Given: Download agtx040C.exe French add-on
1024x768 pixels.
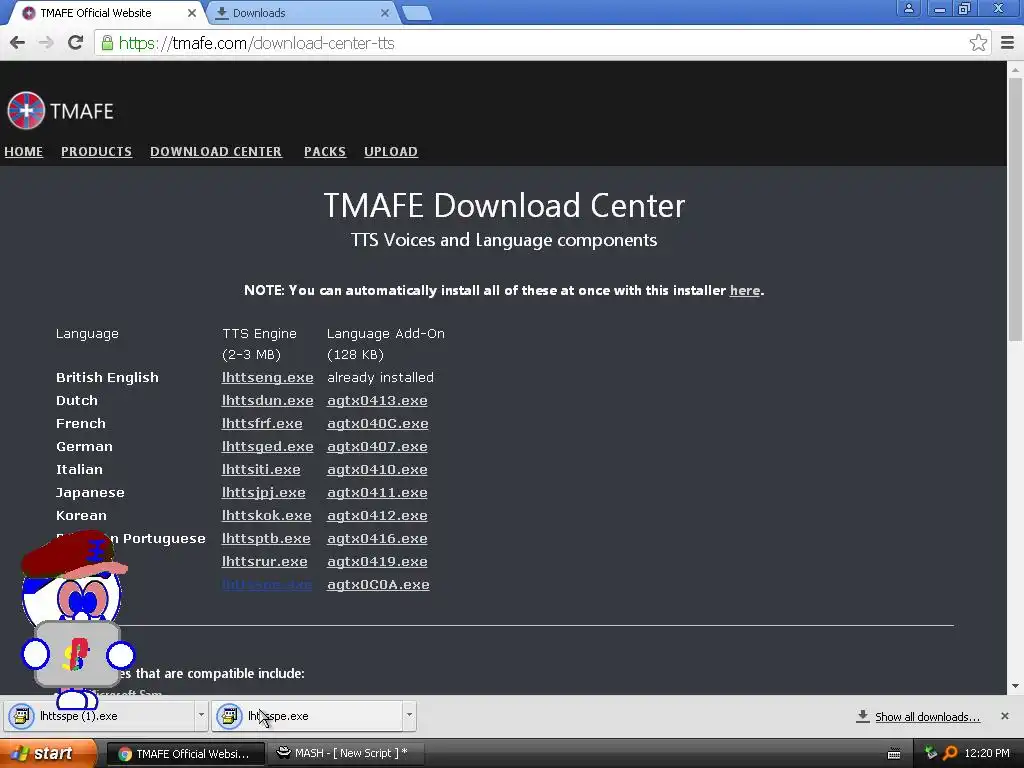Looking at the screenshot, I should click(377, 423).
